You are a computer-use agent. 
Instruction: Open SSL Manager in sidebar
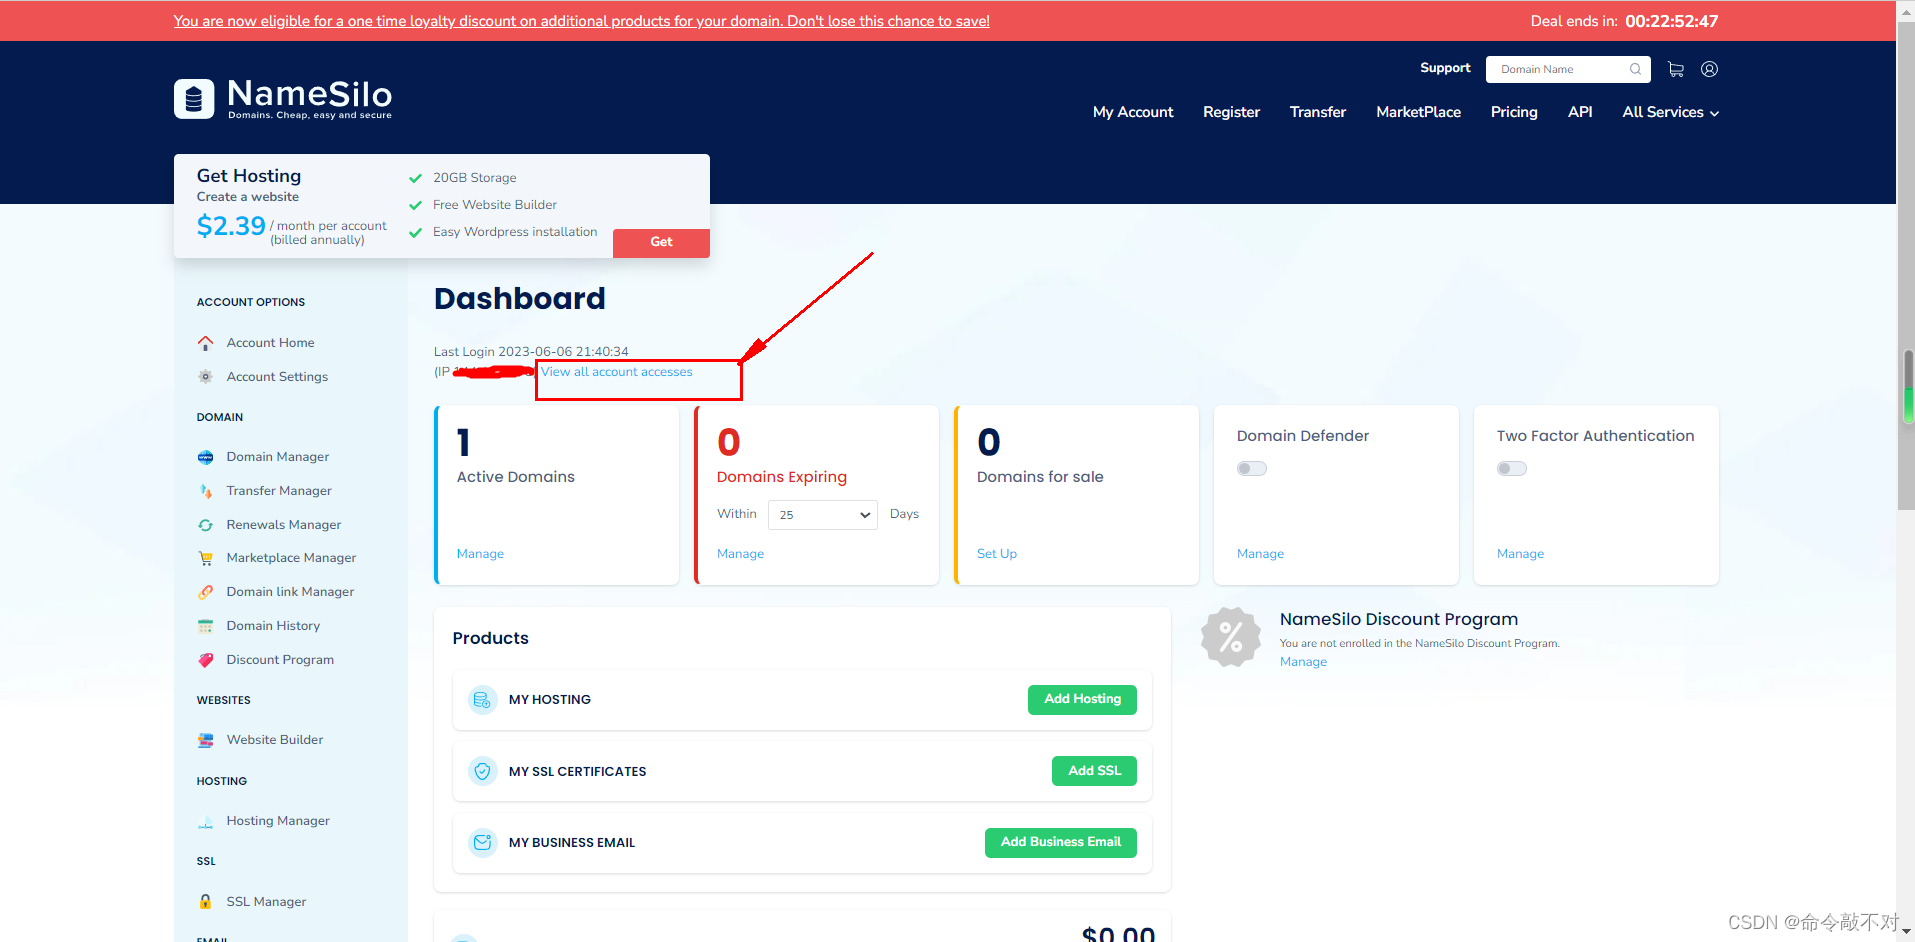point(266,902)
